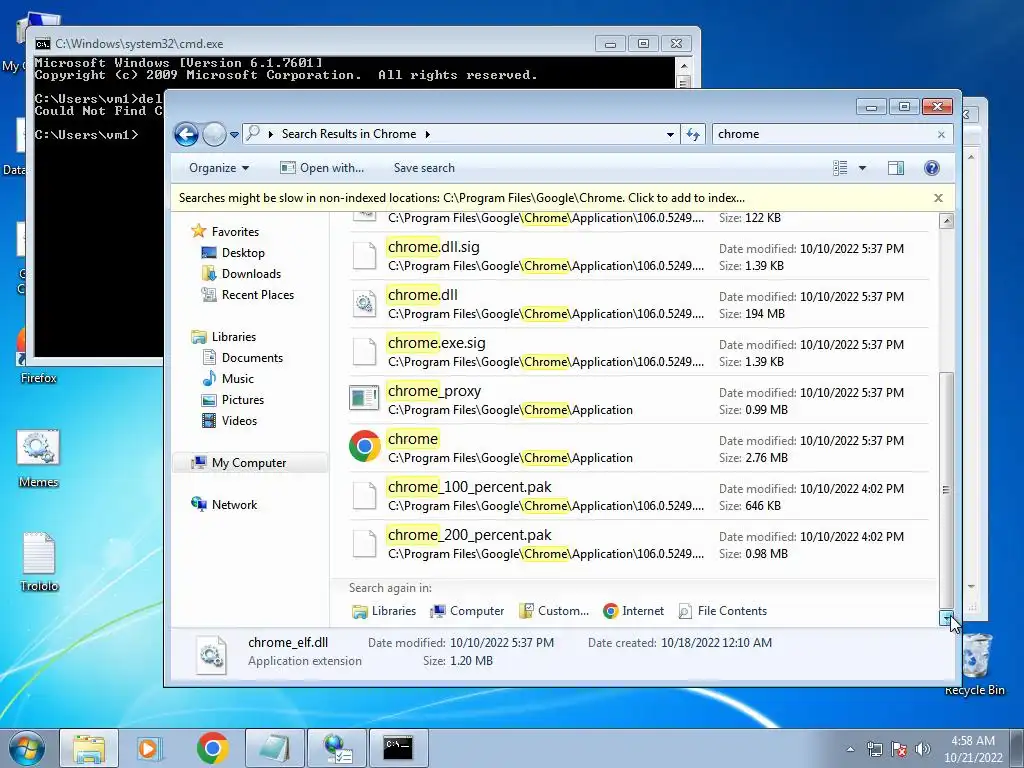
Task: Click the yellow non-indexed locations message
Action: pos(462,198)
